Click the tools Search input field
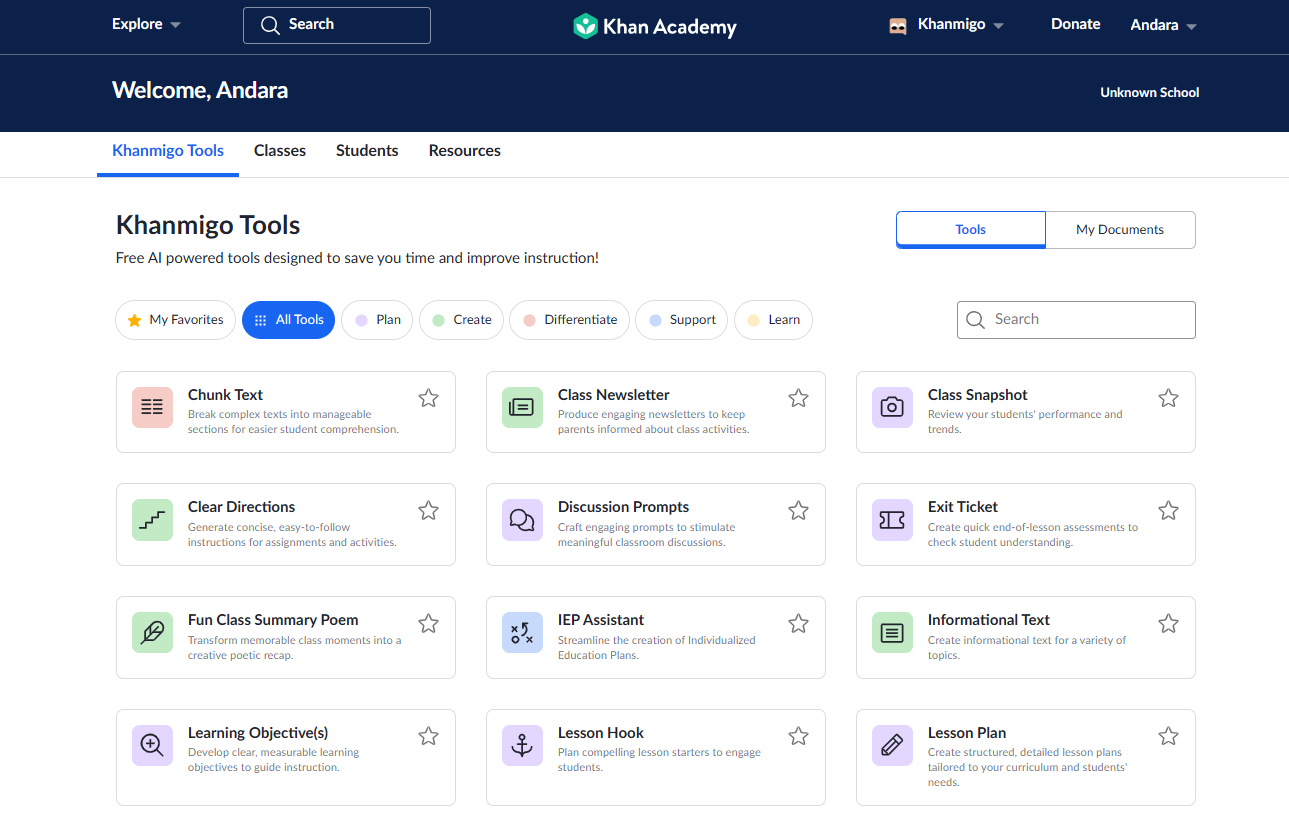This screenshot has width=1289, height=826. (1076, 320)
